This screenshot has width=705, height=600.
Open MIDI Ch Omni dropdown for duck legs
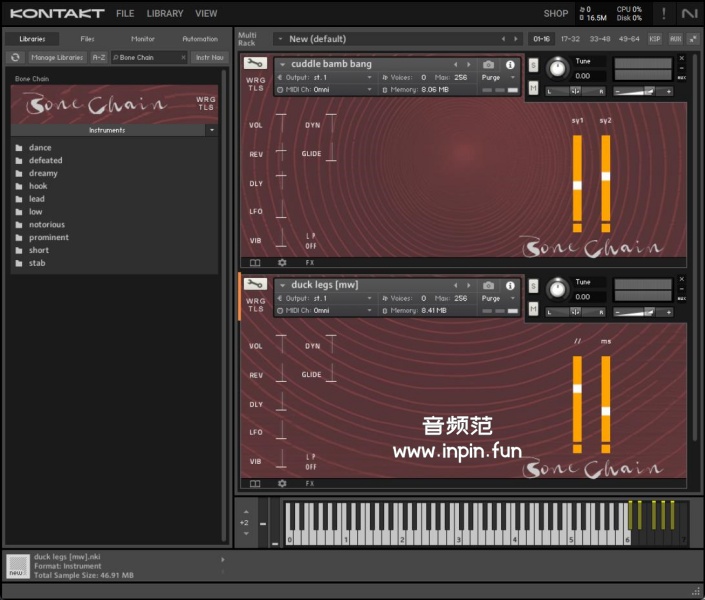click(x=340, y=310)
